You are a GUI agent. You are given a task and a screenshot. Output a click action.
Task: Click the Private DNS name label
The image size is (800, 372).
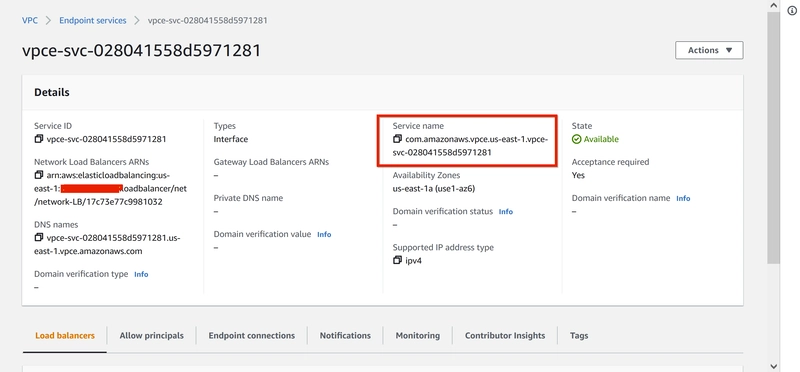click(x=248, y=198)
